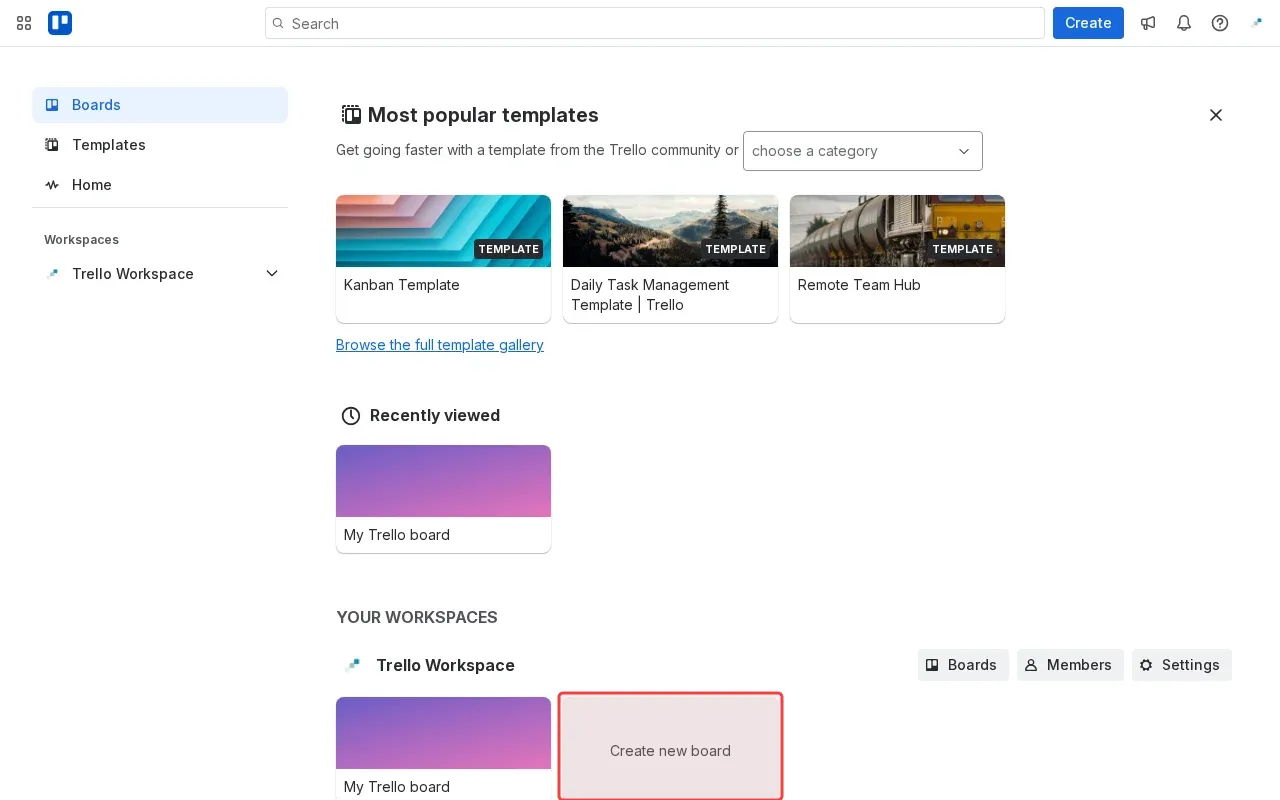Image resolution: width=1280 pixels, height=800 pixels.
Task: Collapse the Trello Workspace chevron in sidebar
Action: 272,273
